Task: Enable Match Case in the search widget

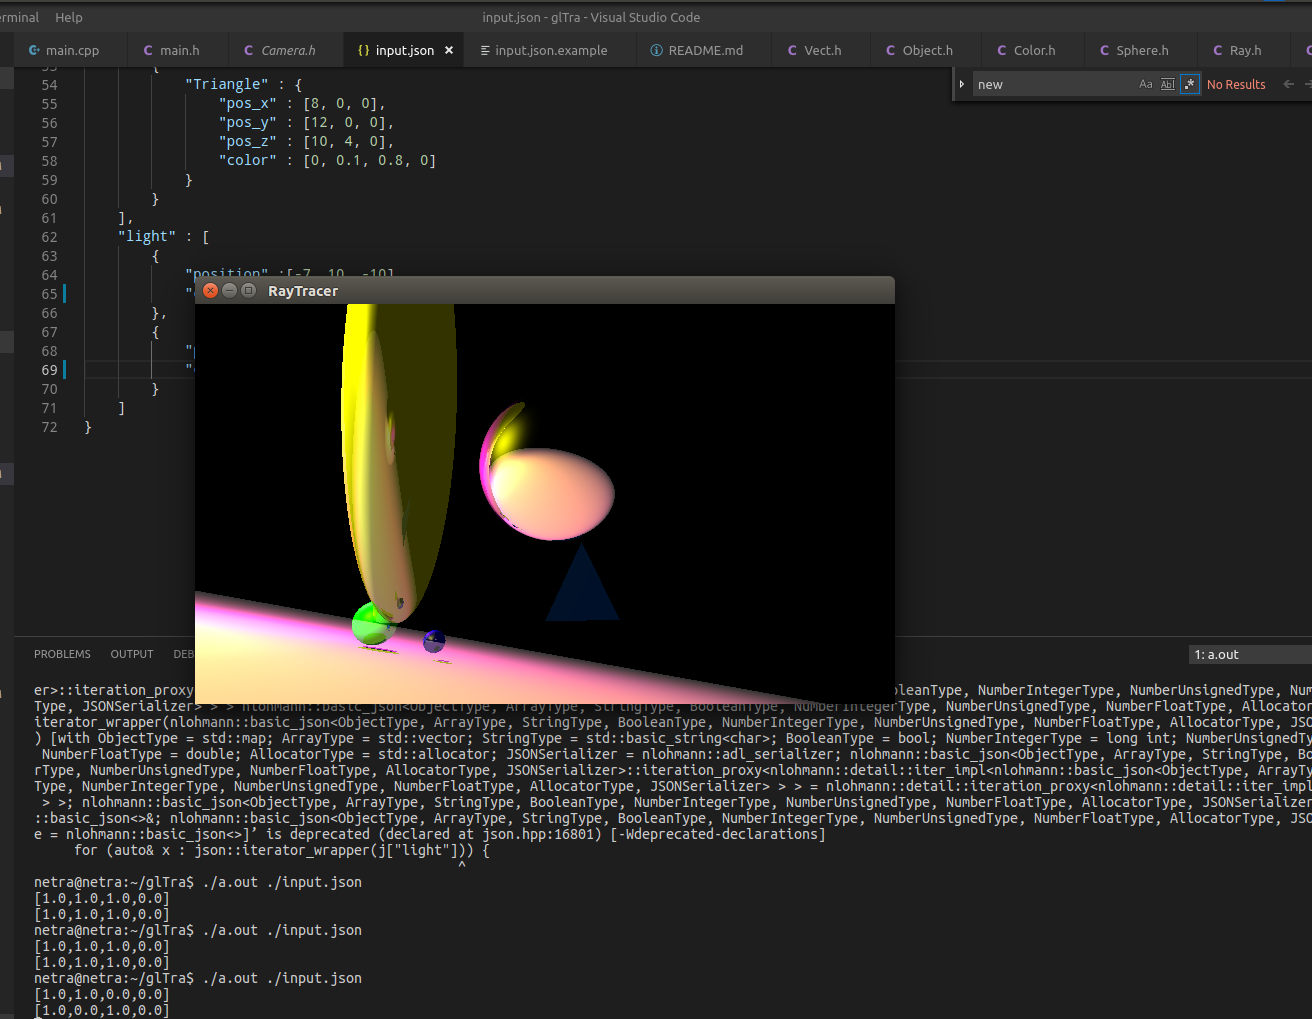Action: pos(1146,84)
